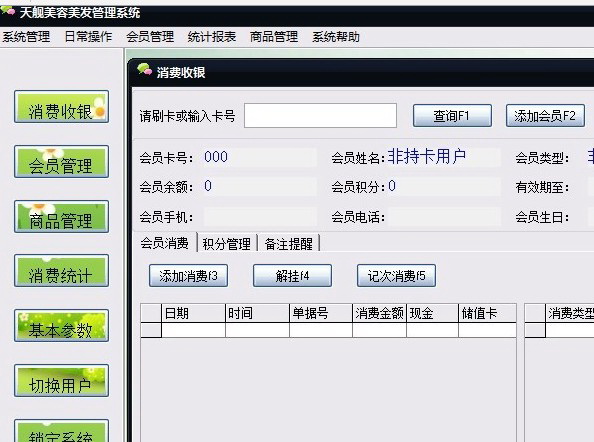Click the 会员电话 field
This screenshot has width=594, height=442.
[x=444, y=217]
